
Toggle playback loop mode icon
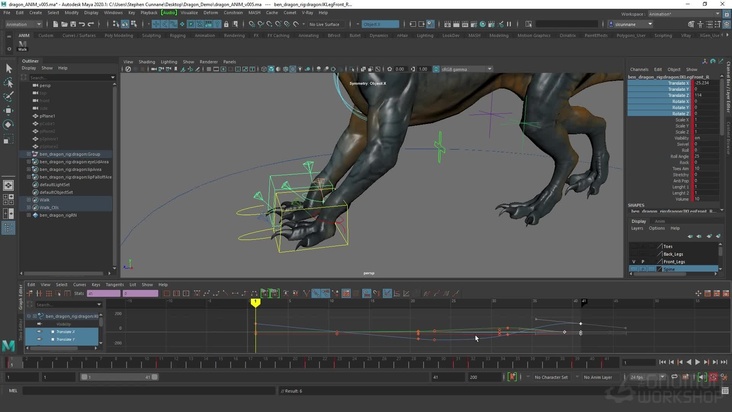[x=675, y=377]
